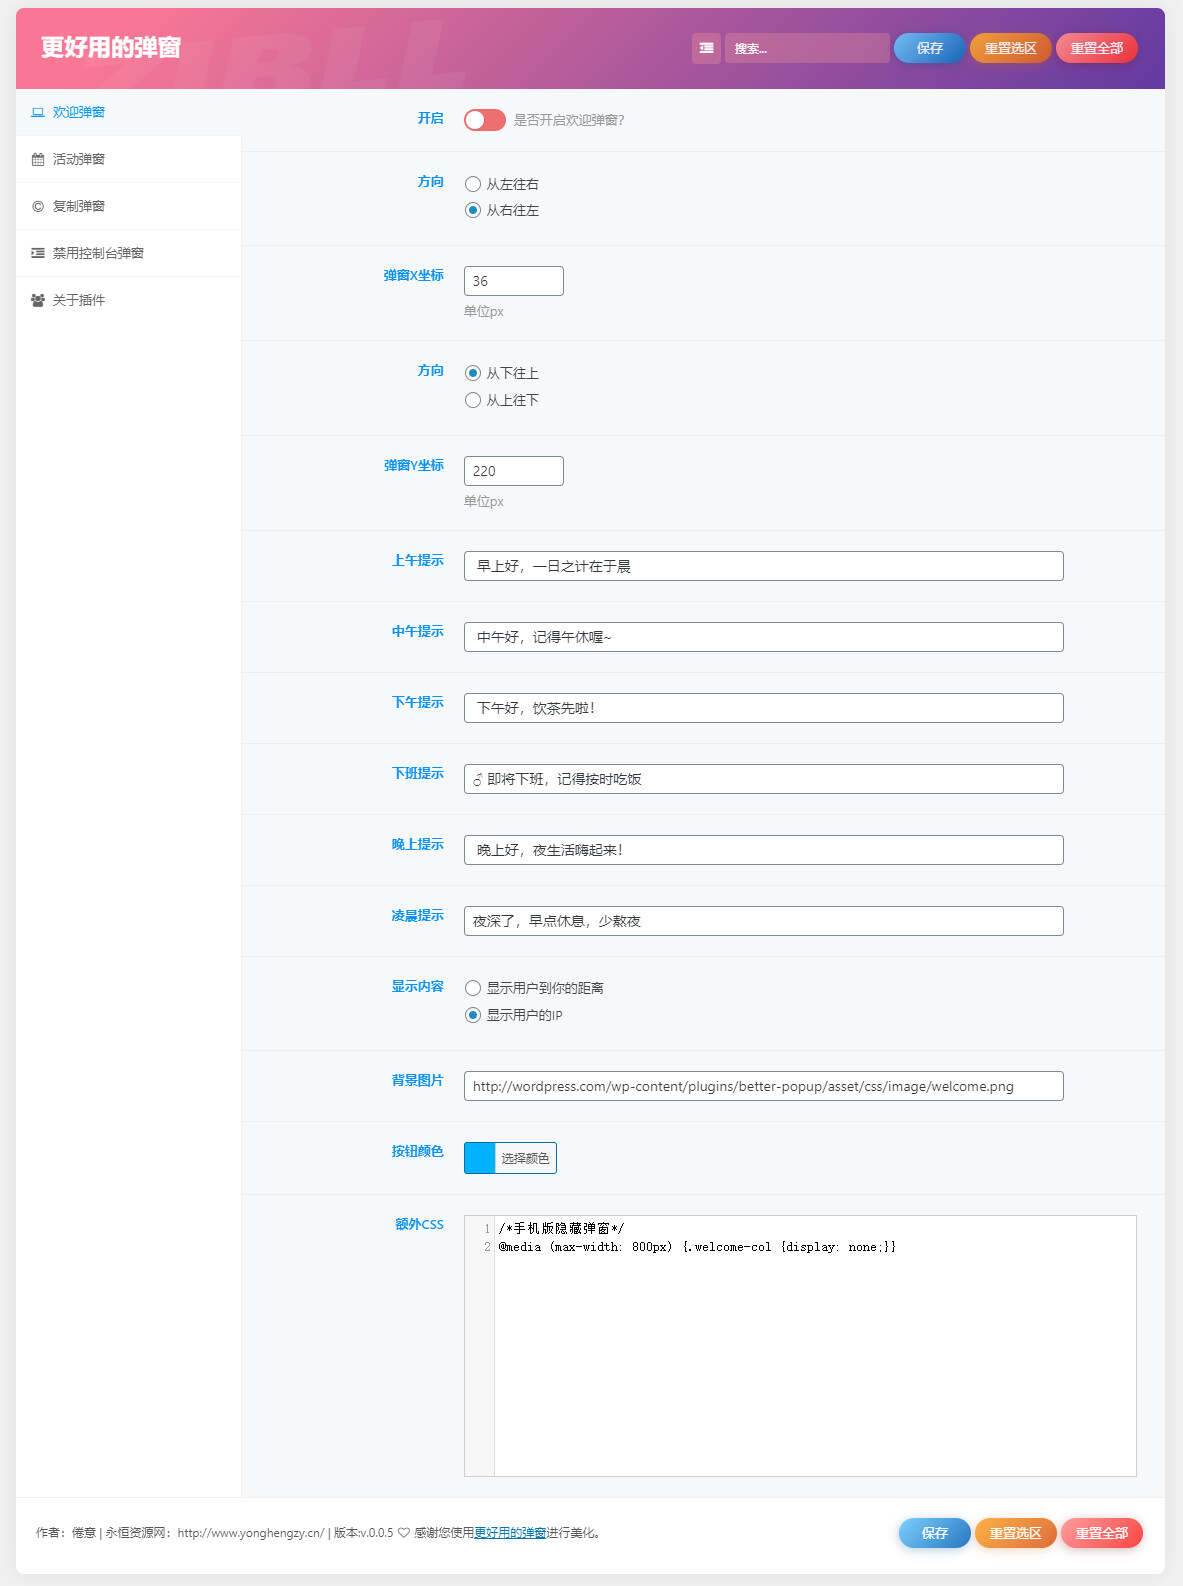Click the expand-all list icon beside search
The width and height of the screenshot is (1183, 1586).
706,48
